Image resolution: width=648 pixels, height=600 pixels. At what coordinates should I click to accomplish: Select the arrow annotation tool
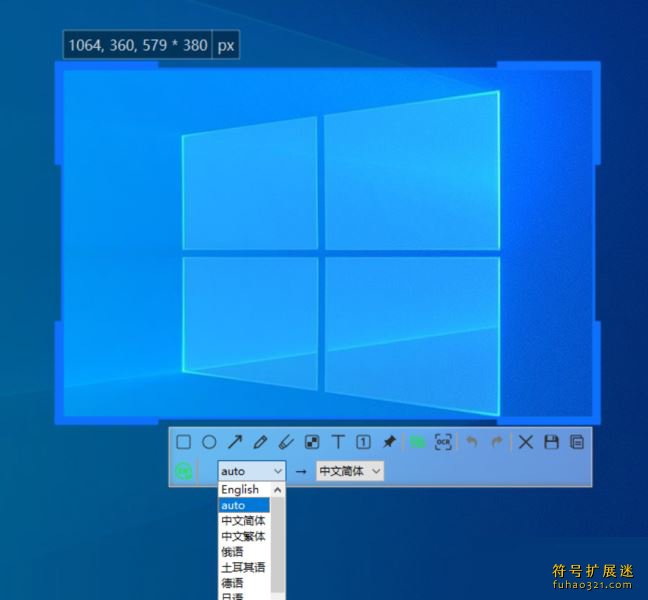coord(235,442)
